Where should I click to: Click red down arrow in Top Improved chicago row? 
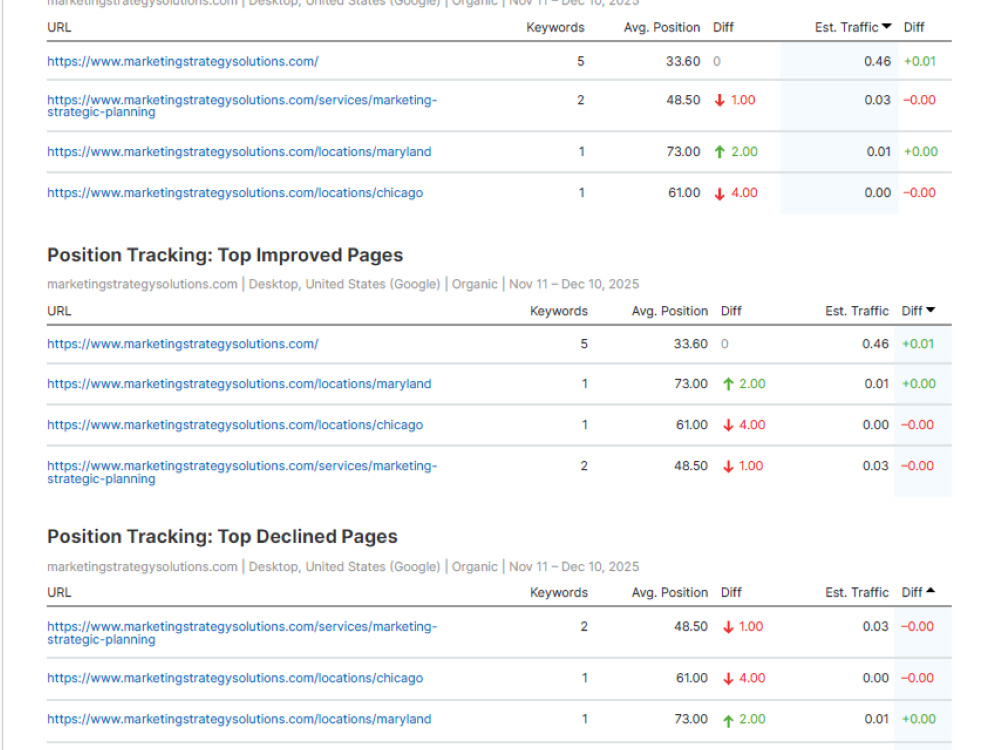click(728, 425)
